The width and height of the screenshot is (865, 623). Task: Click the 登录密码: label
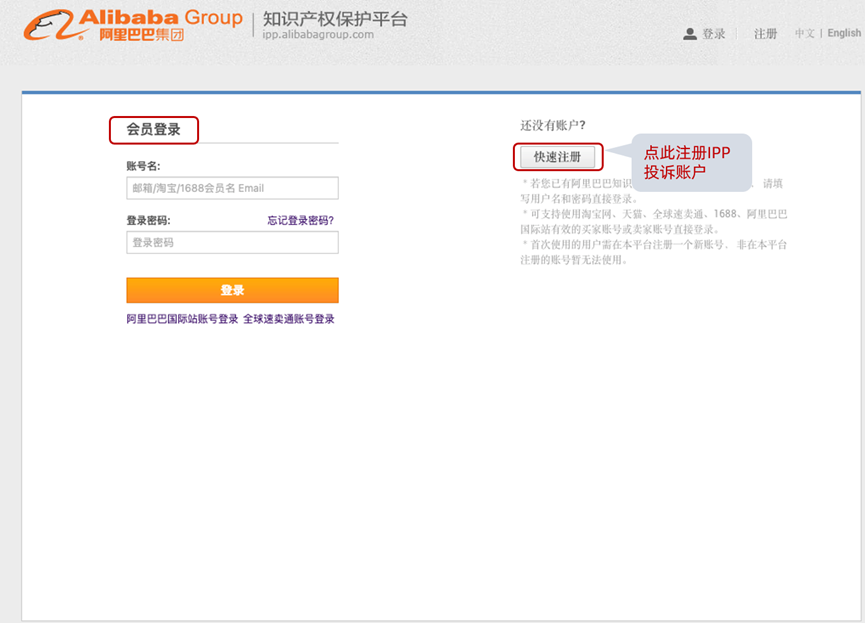point(148,221)
